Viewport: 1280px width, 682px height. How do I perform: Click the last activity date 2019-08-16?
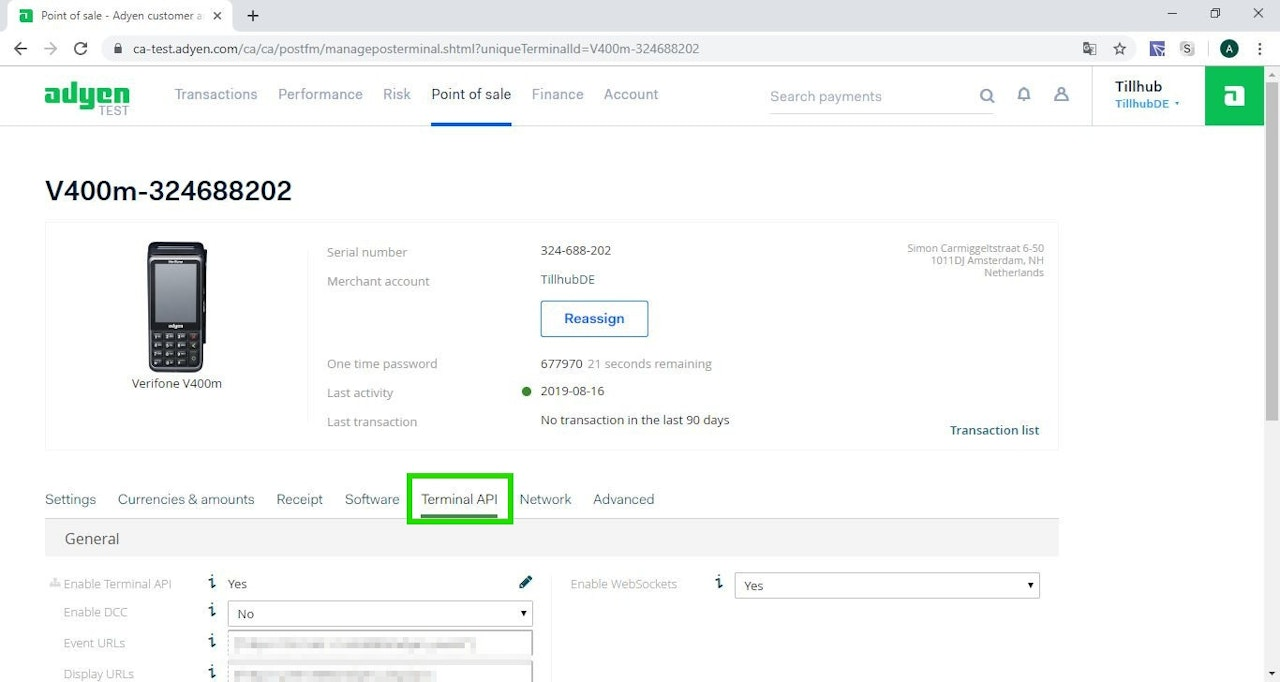(x=572, y=391)
